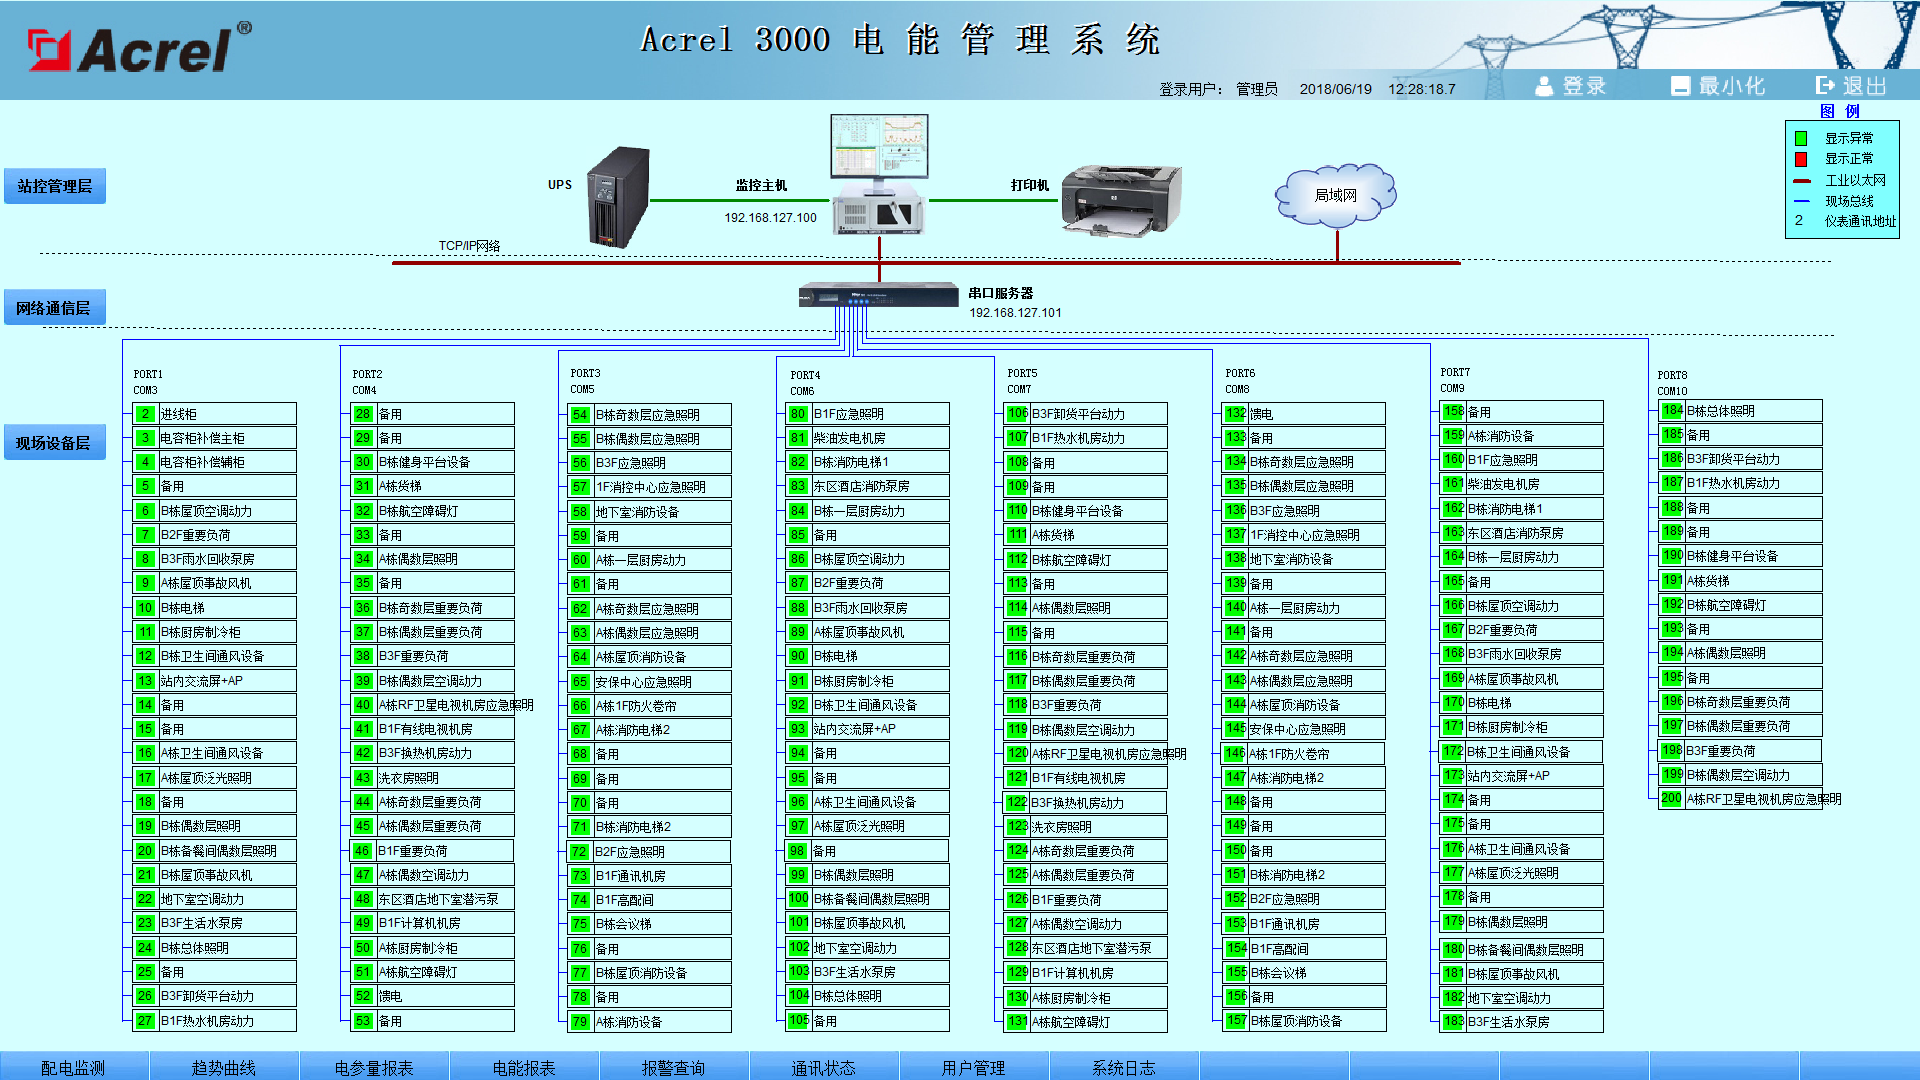The width and height of the screenshot is (1920, 1080).
Task: Switch to 报警查询 bottom tab
Action: (673, 1067)
